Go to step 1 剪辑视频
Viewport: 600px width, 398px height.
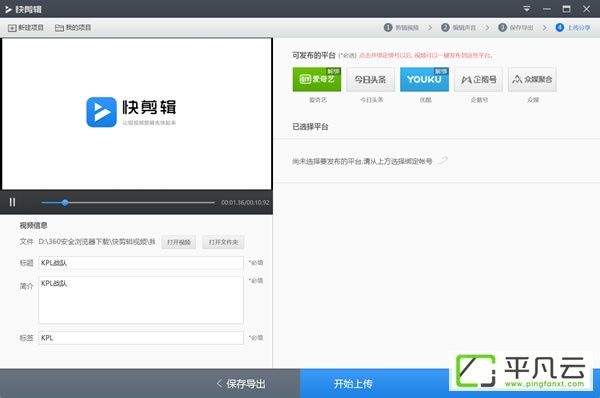(401, 28)
